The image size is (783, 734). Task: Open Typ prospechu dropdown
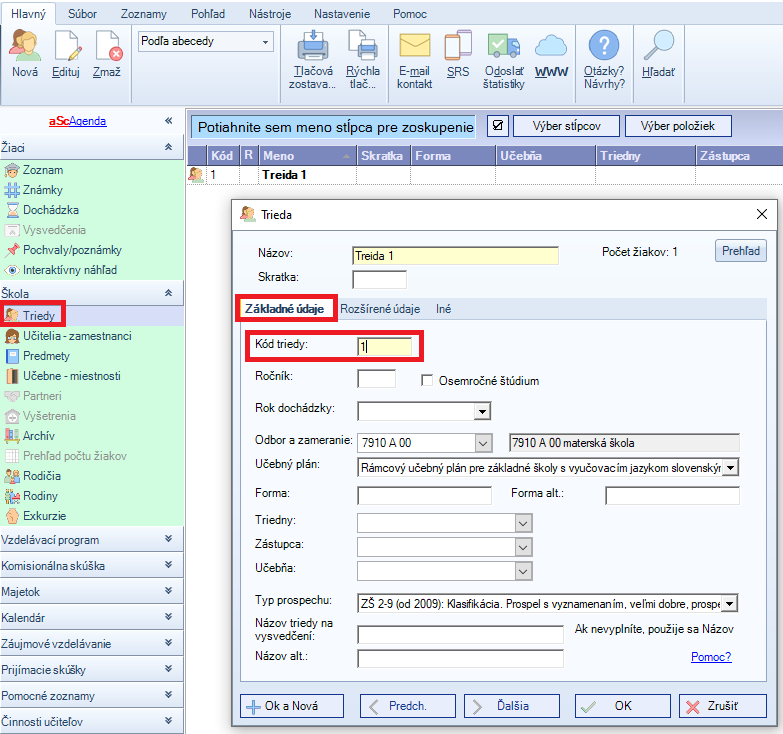(x=730, y=604)
